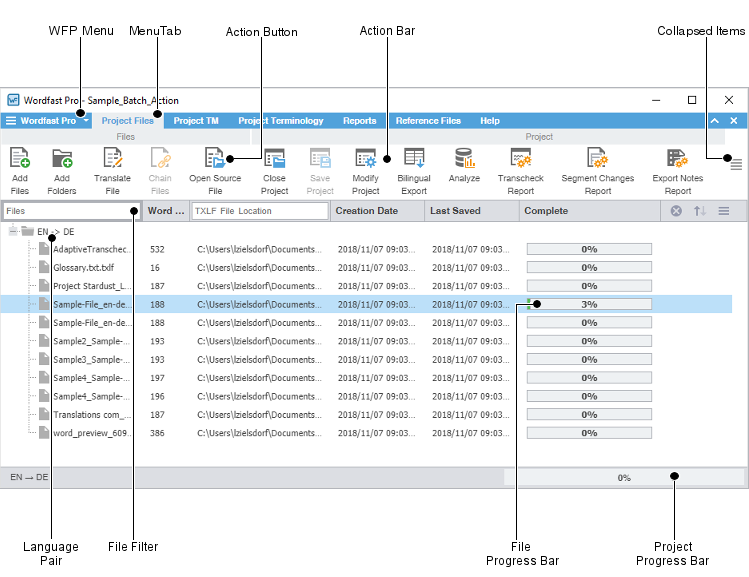Click the Add Files icon

pos(20,158)
